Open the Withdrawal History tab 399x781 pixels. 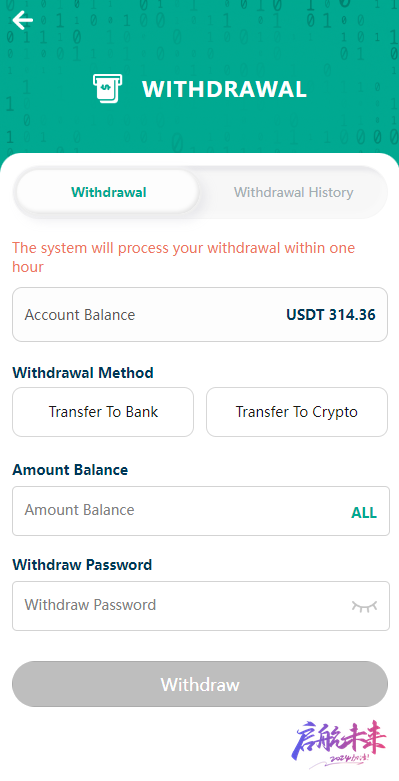pyautogui.click(x=293, y=192)
